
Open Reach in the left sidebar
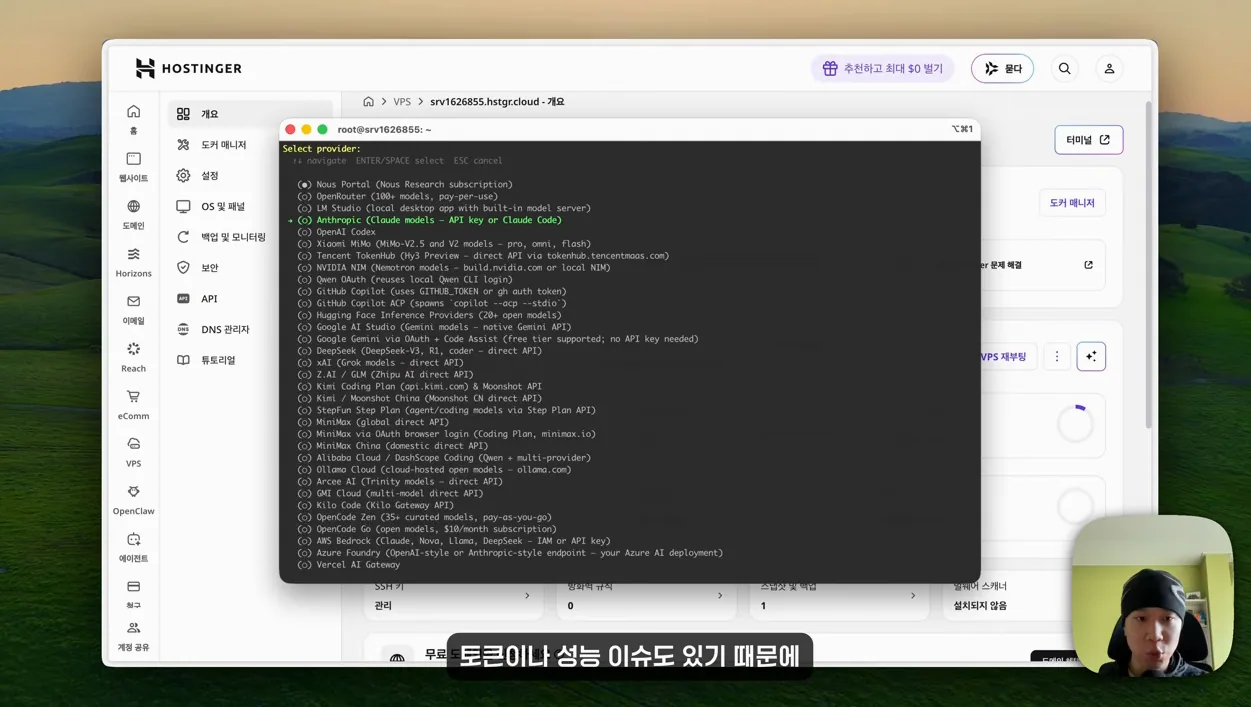(133, 357)
